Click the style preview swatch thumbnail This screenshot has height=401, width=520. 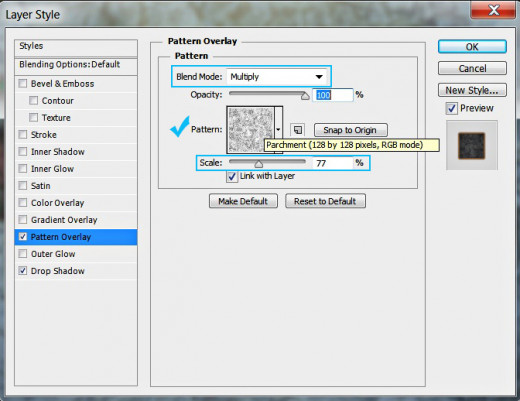coord(472,146)
